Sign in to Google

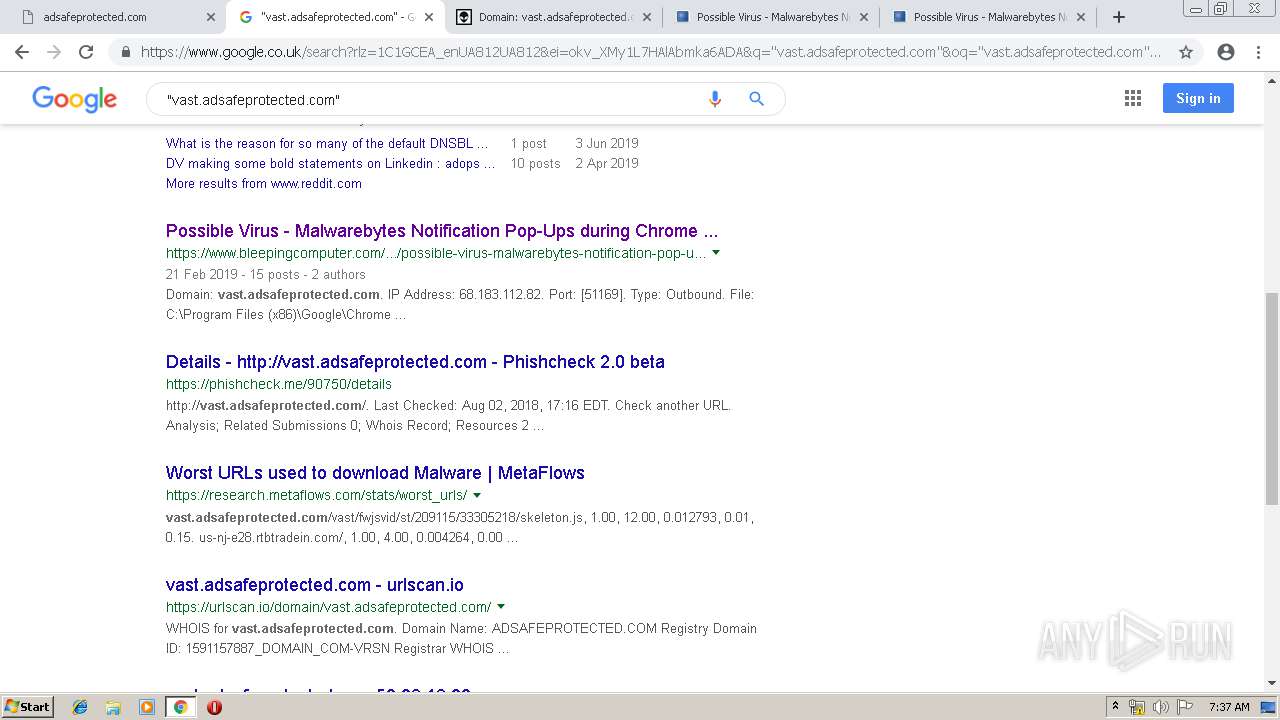(1198, 98)
